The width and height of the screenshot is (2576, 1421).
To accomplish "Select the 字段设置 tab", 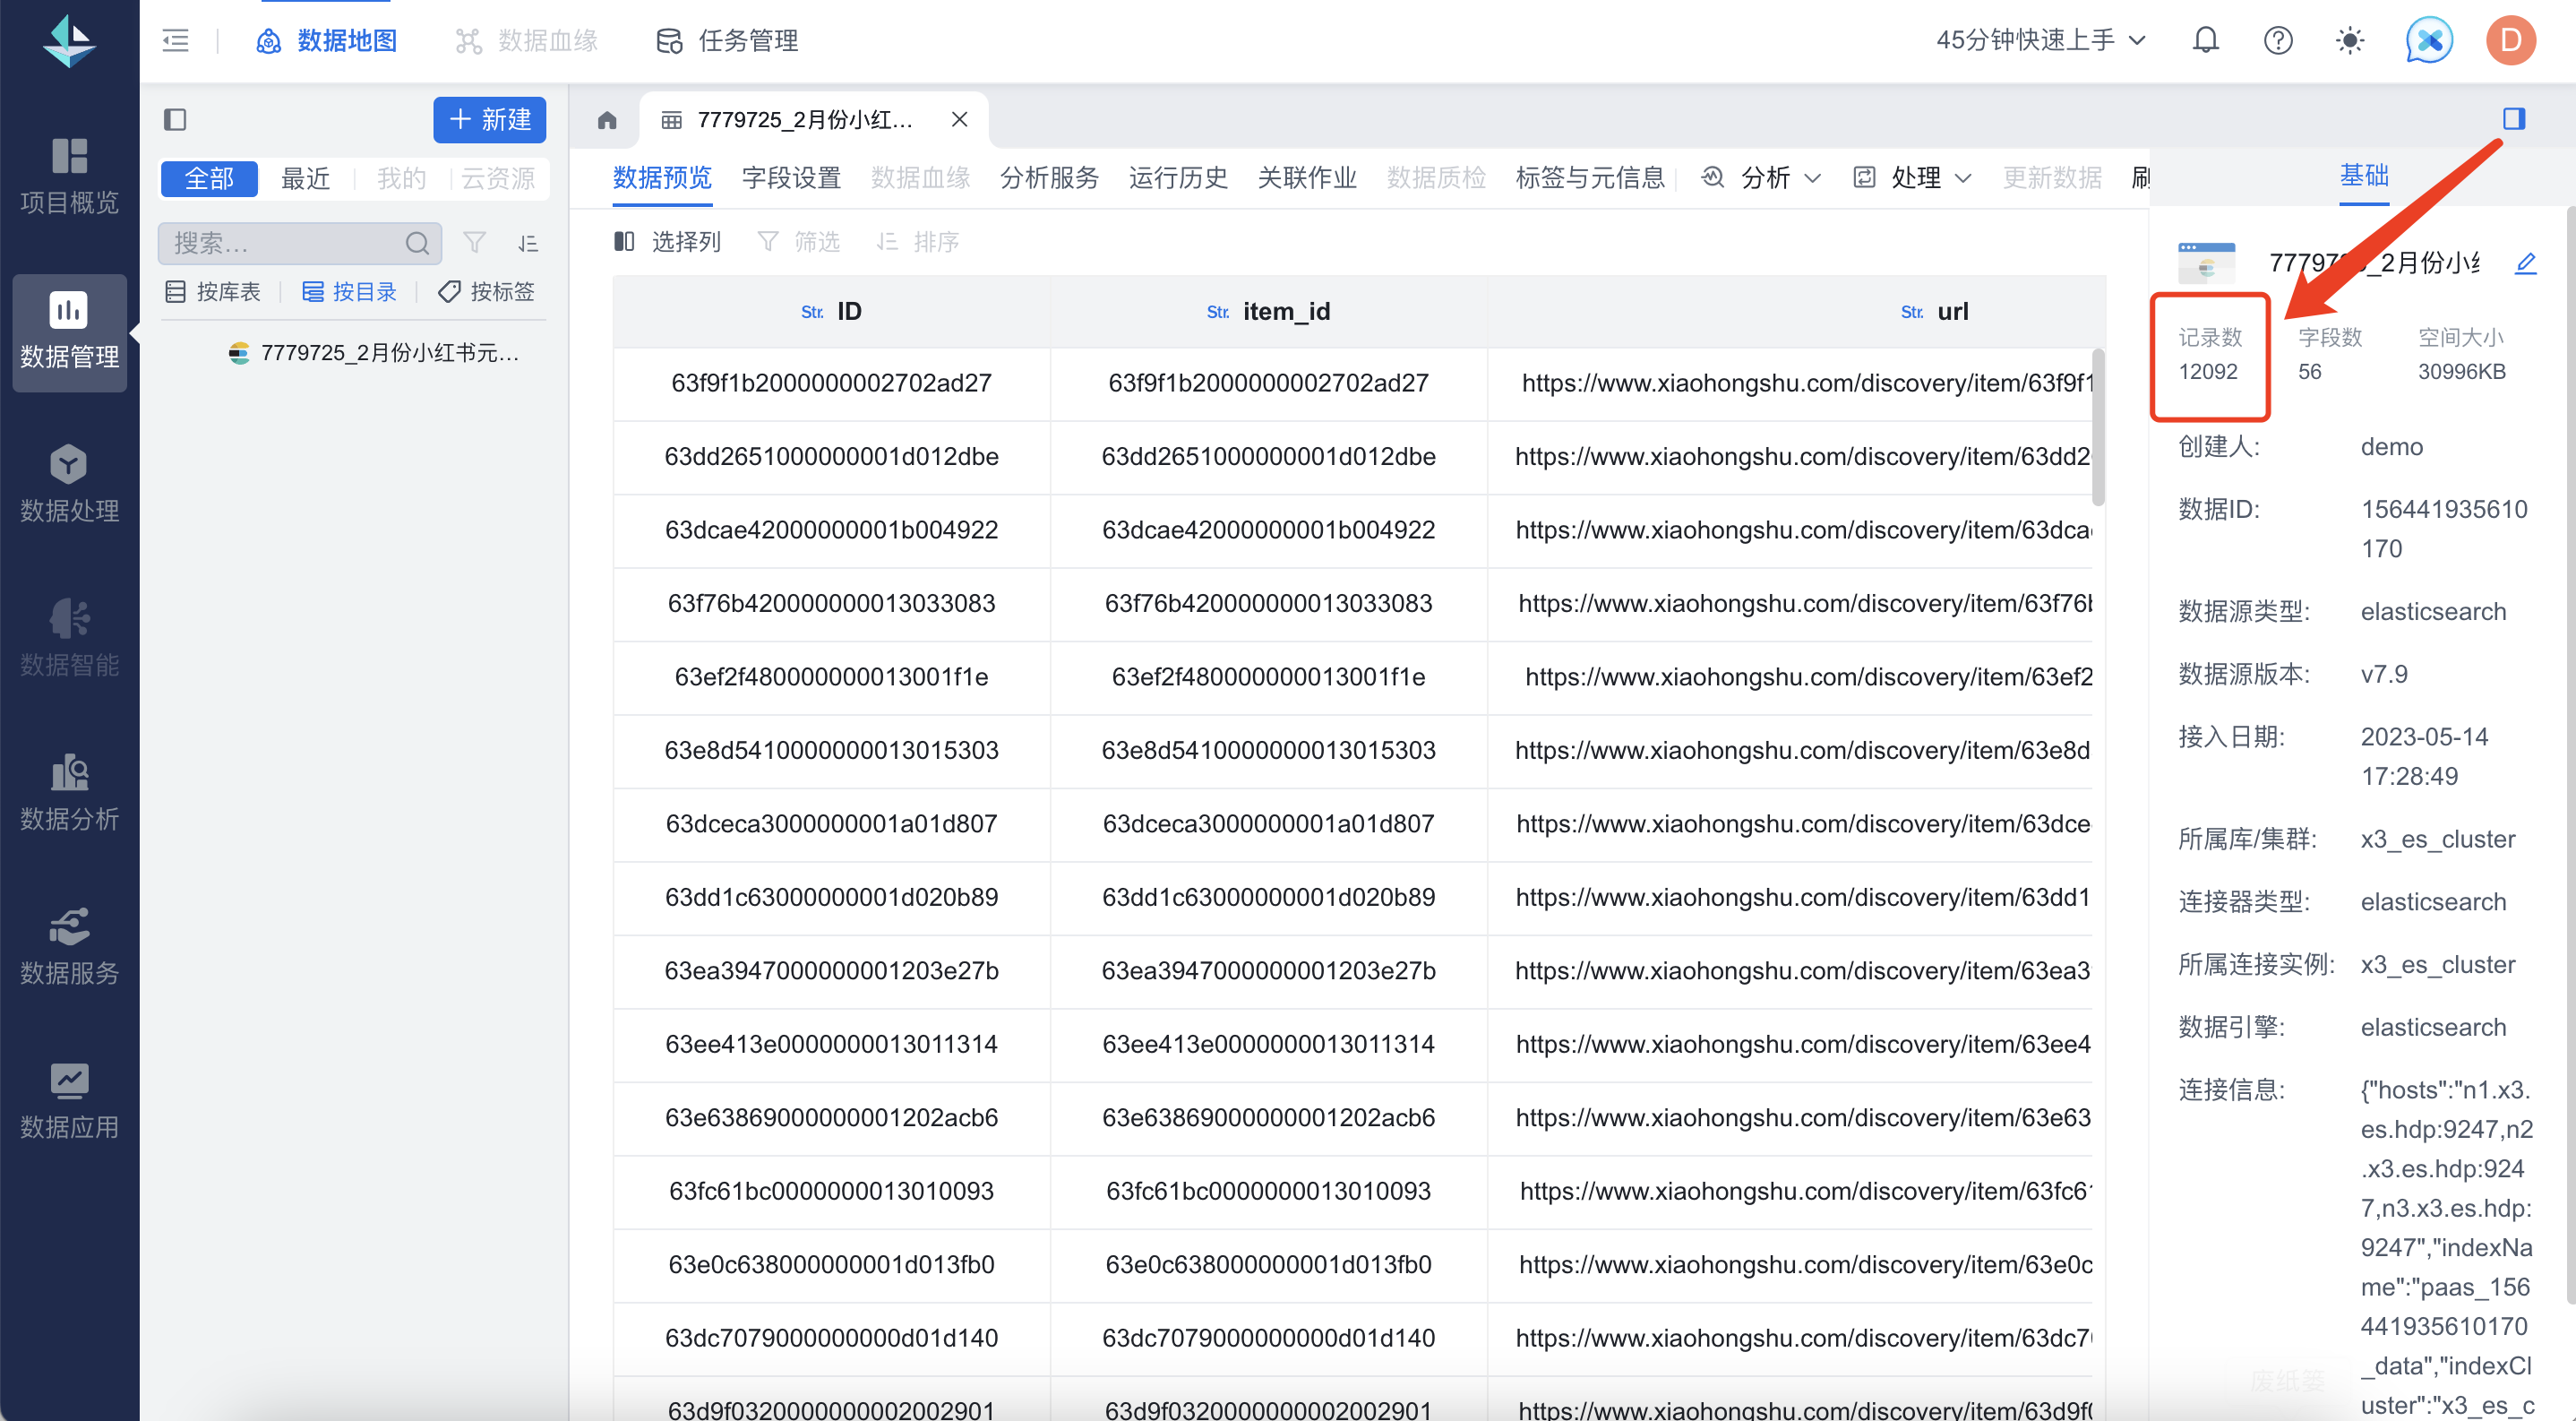I will pyautogui.click(x=791, y=178).
